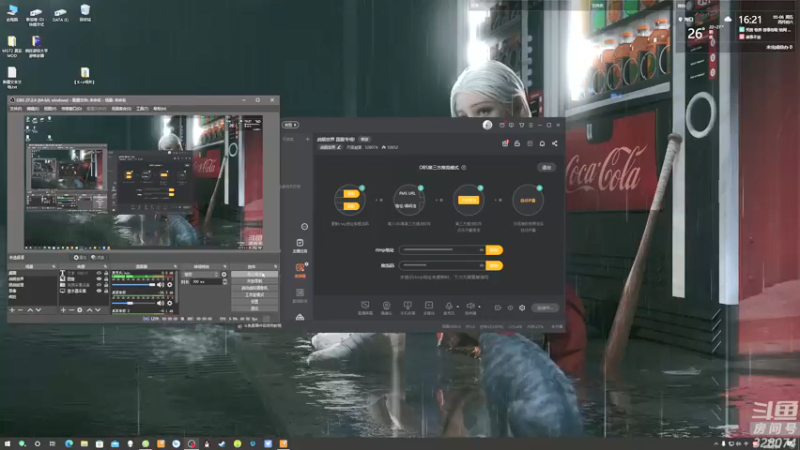800x450 pixels.
Task: Click the speaker icon in the bottom toolbar
Action: 470,307
